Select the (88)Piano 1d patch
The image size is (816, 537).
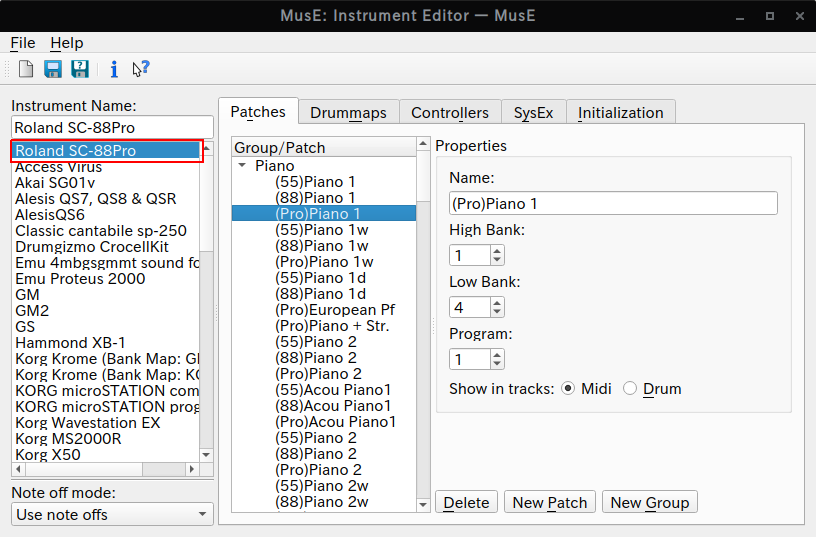tap(324, 293)
